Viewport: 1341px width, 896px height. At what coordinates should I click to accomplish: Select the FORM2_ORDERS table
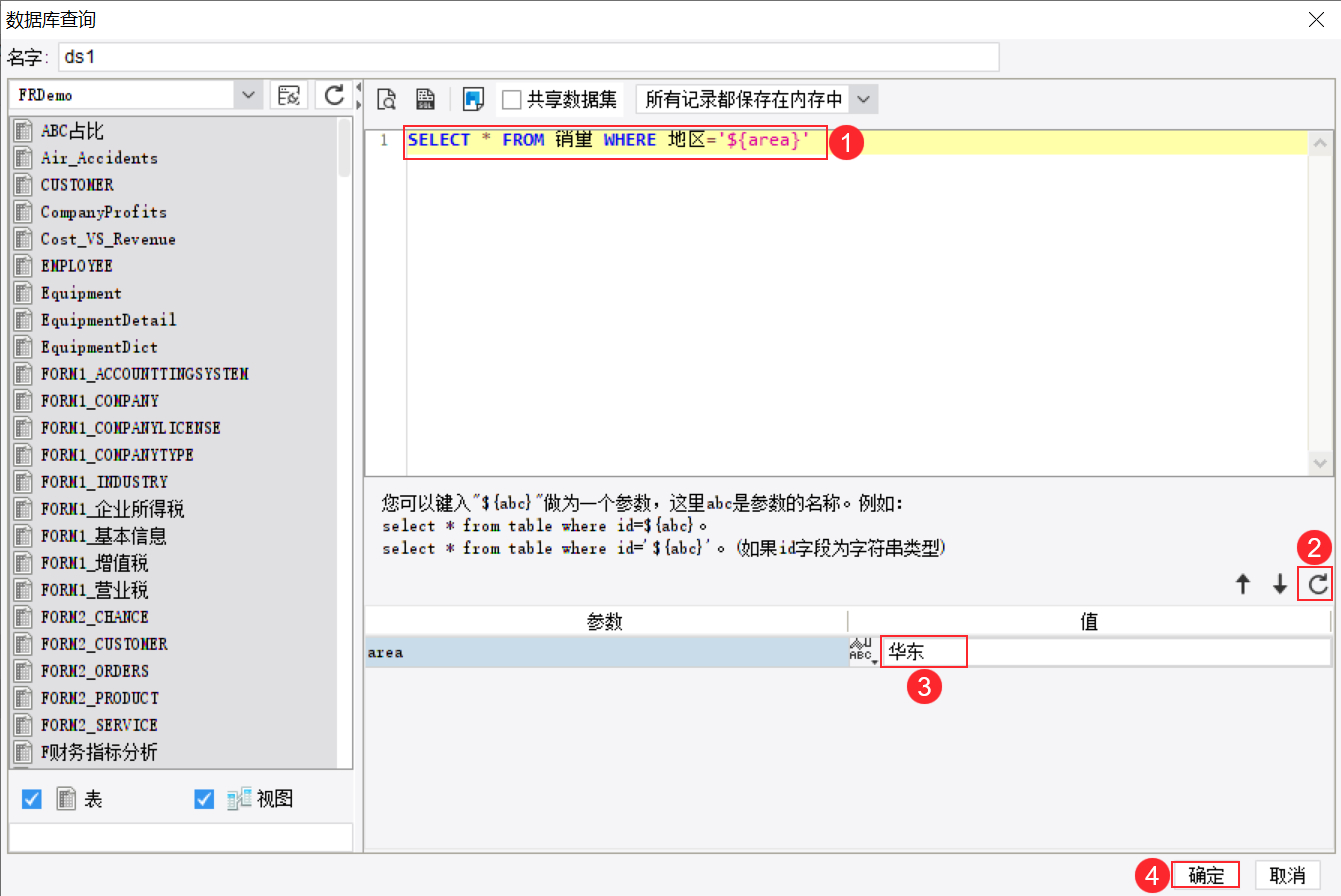pos(94,671)
